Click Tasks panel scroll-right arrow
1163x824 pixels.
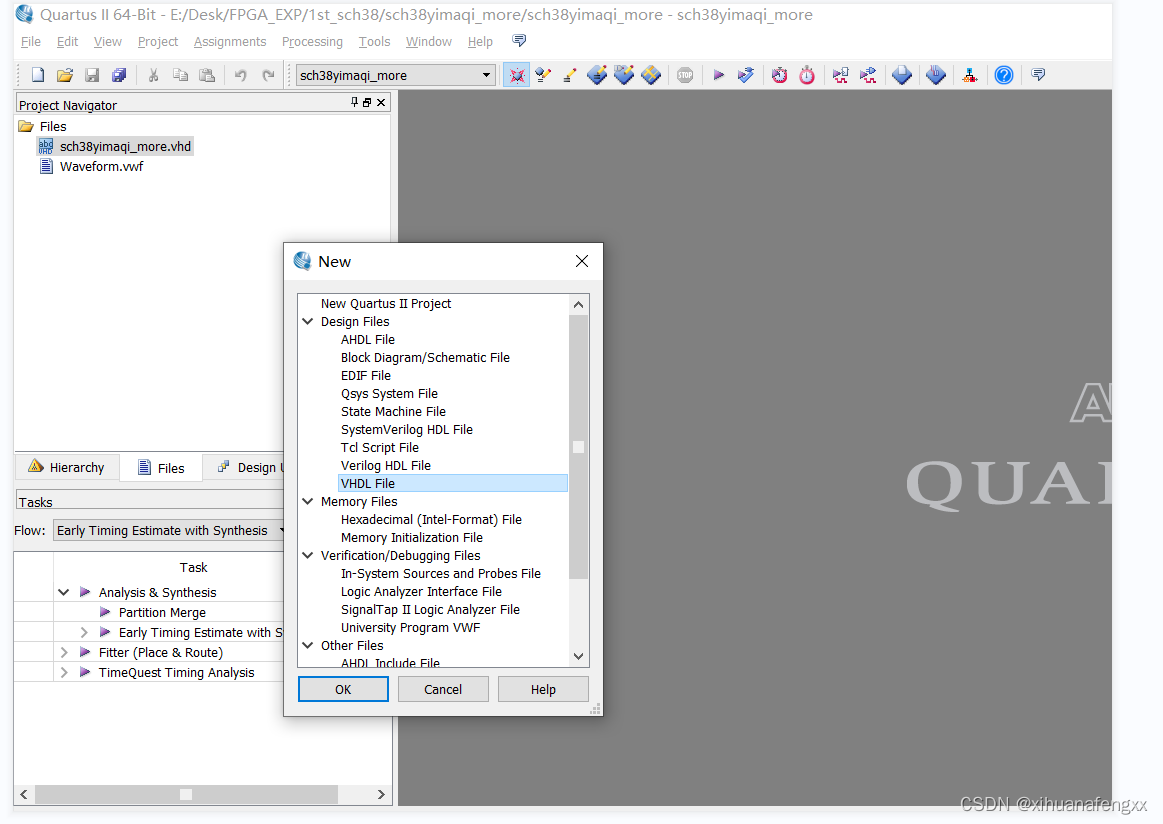381,794
